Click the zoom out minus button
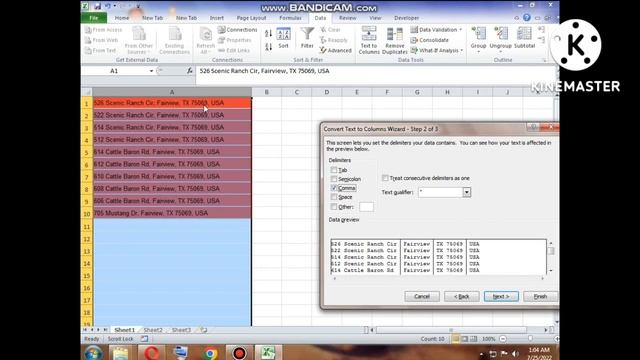 [x=503, y=339]
